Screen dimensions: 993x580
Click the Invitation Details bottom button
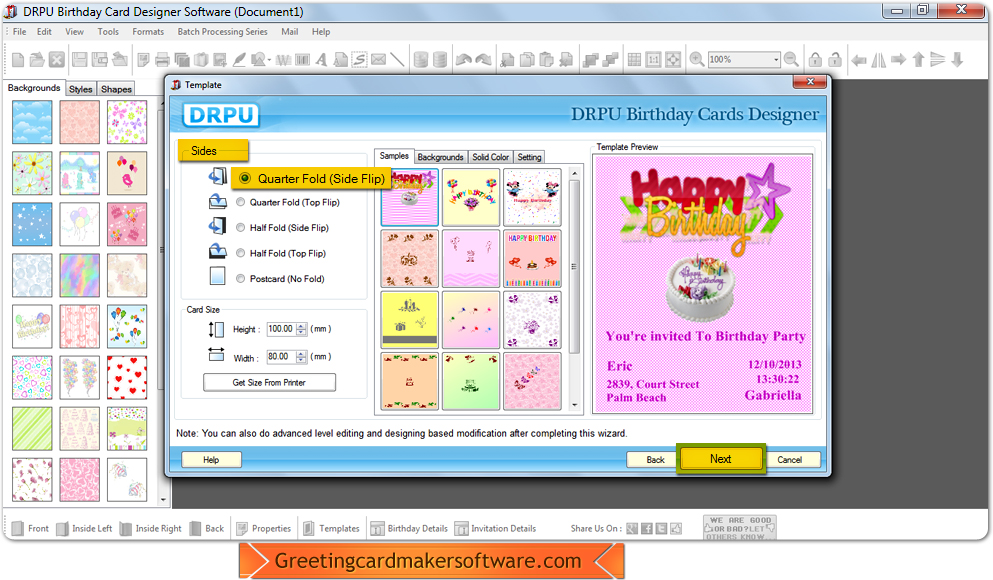tap(495, 529)
